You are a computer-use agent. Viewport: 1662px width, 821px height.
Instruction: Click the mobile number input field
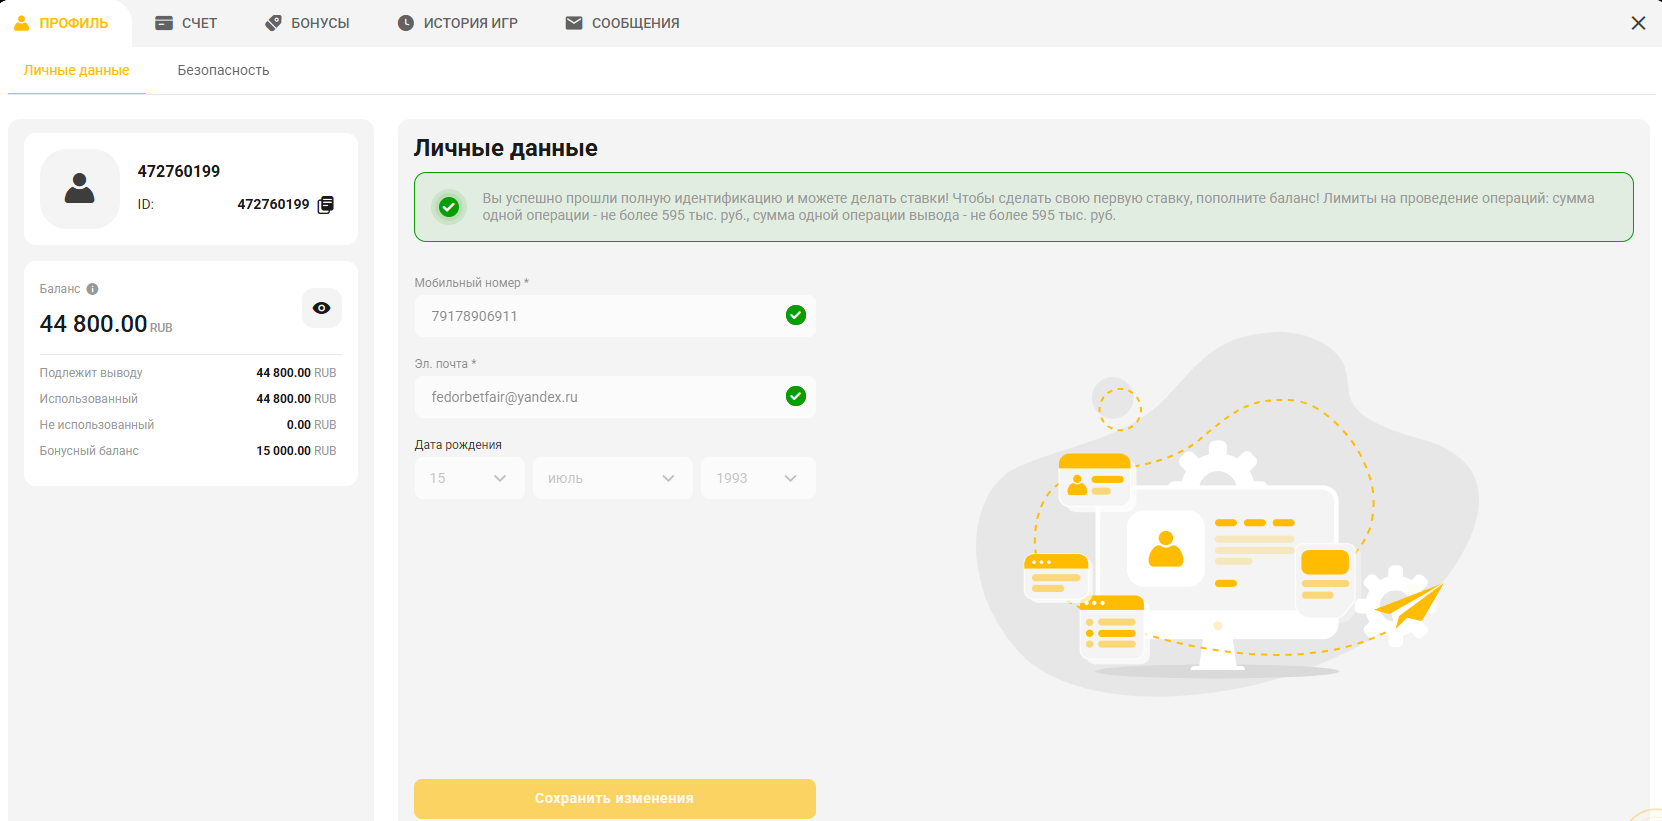click(x=600, y=316)
